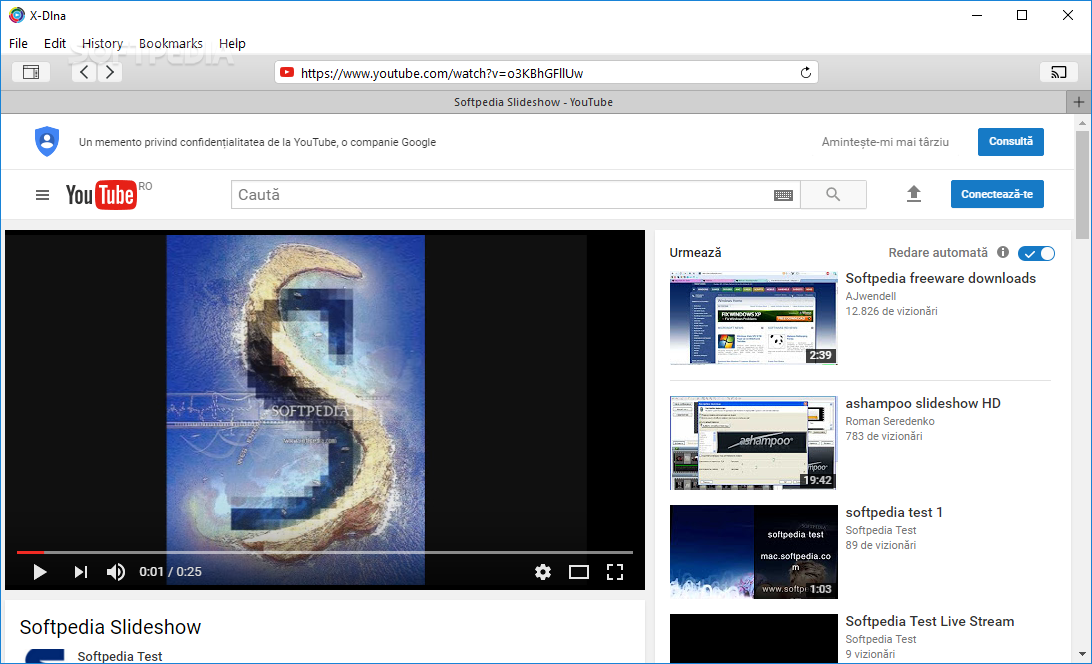Click the '12.826 de vizionări' text
The width and height of the screenshot is (1092, 664).
(891, 311)
